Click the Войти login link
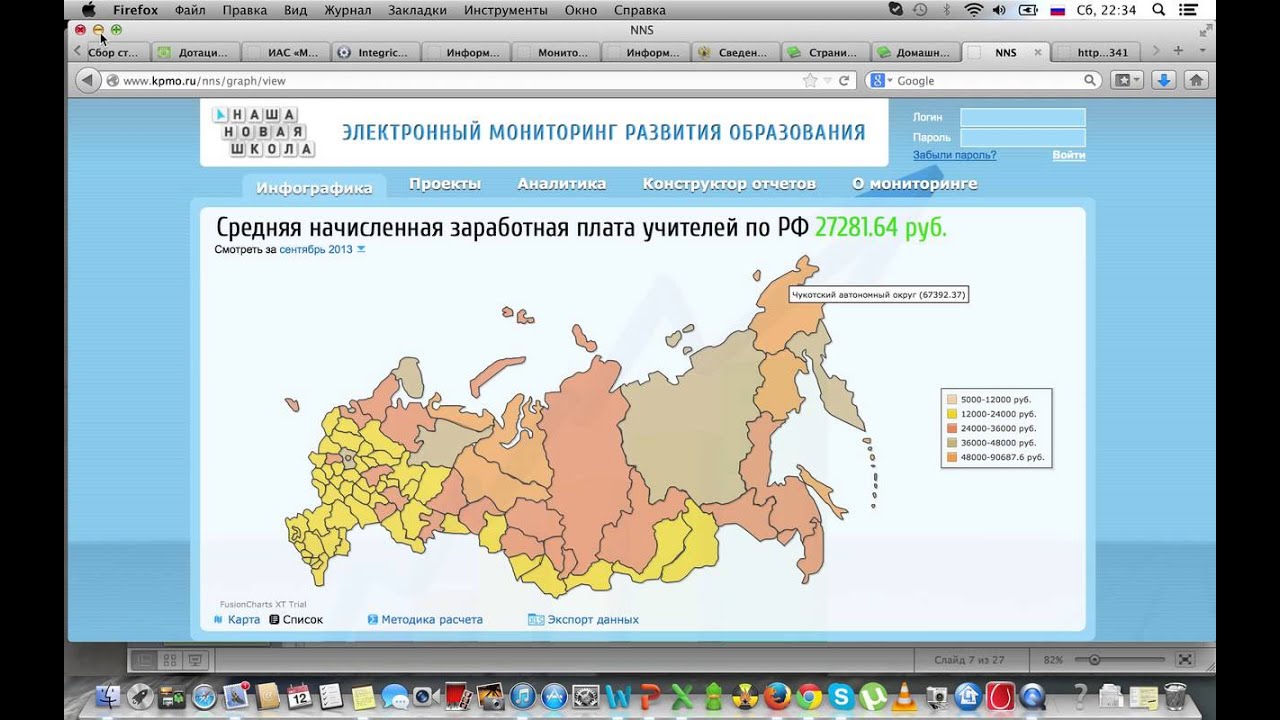This screenshot has width=1280, height=720. point(1068,155)
